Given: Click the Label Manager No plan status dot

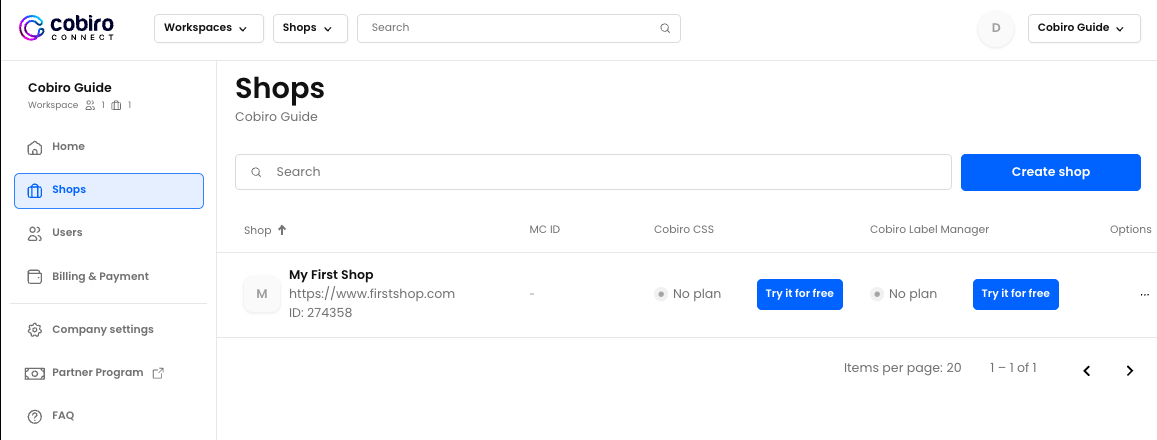Looking at the screenshot, I should 877,294.
